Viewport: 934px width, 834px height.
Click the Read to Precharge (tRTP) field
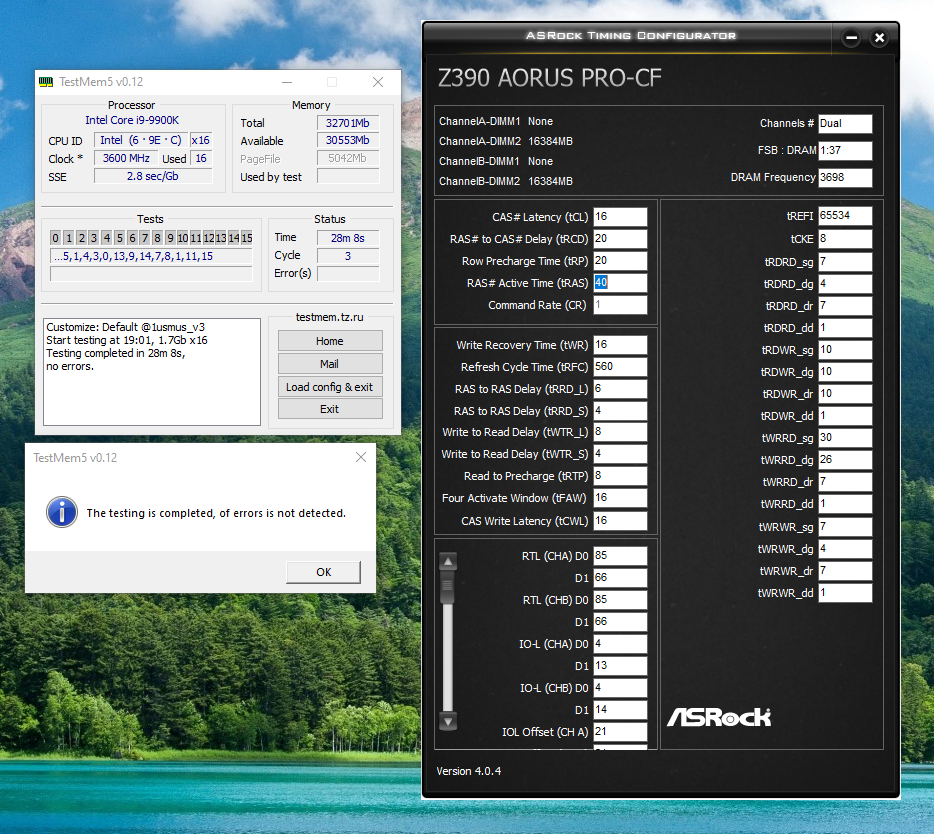[620, 475]
